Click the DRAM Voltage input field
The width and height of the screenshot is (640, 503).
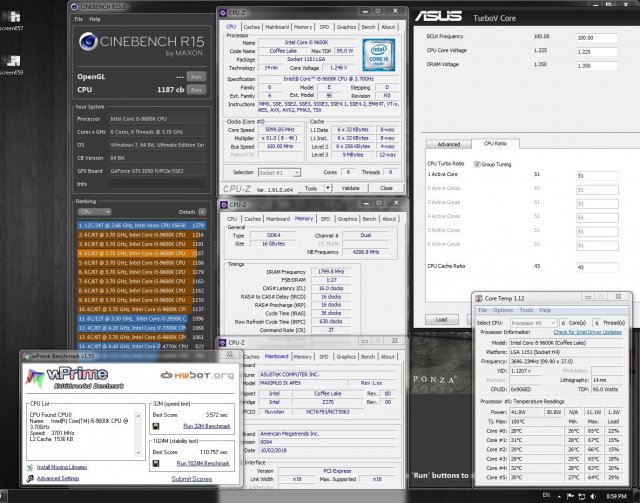click(596, 66)
